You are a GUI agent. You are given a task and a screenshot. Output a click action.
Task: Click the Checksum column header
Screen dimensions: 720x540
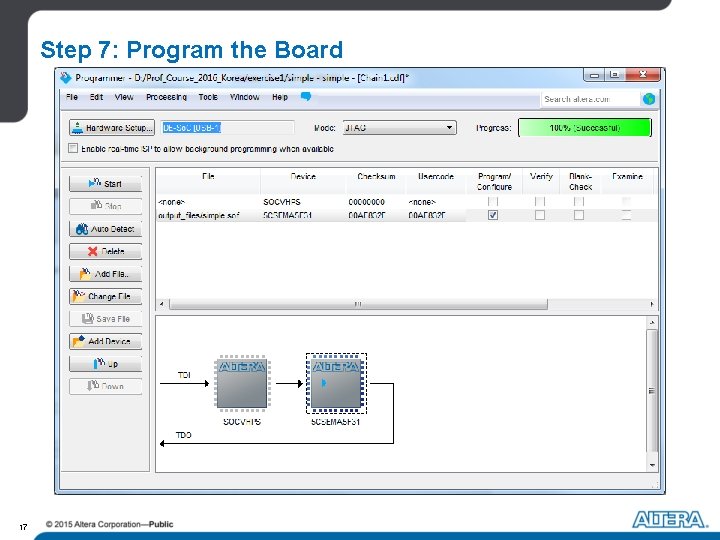[x=376, y=181]
